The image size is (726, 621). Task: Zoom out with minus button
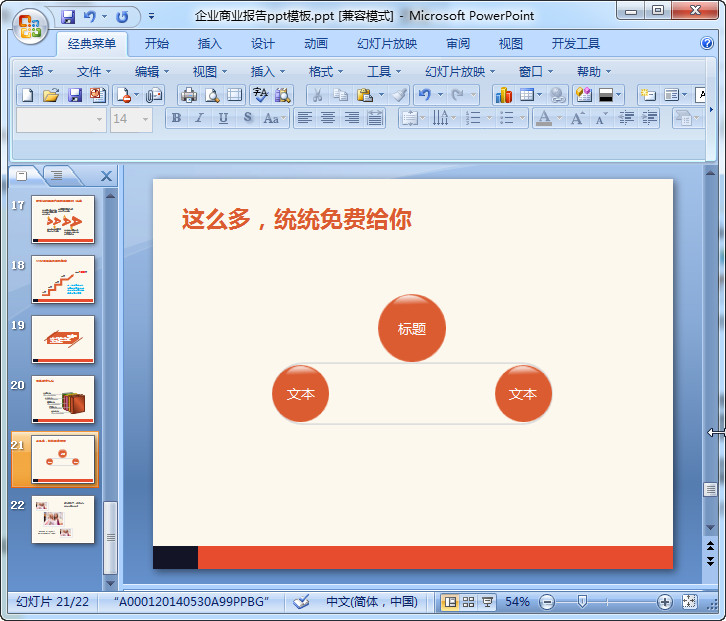coord(547,602)
